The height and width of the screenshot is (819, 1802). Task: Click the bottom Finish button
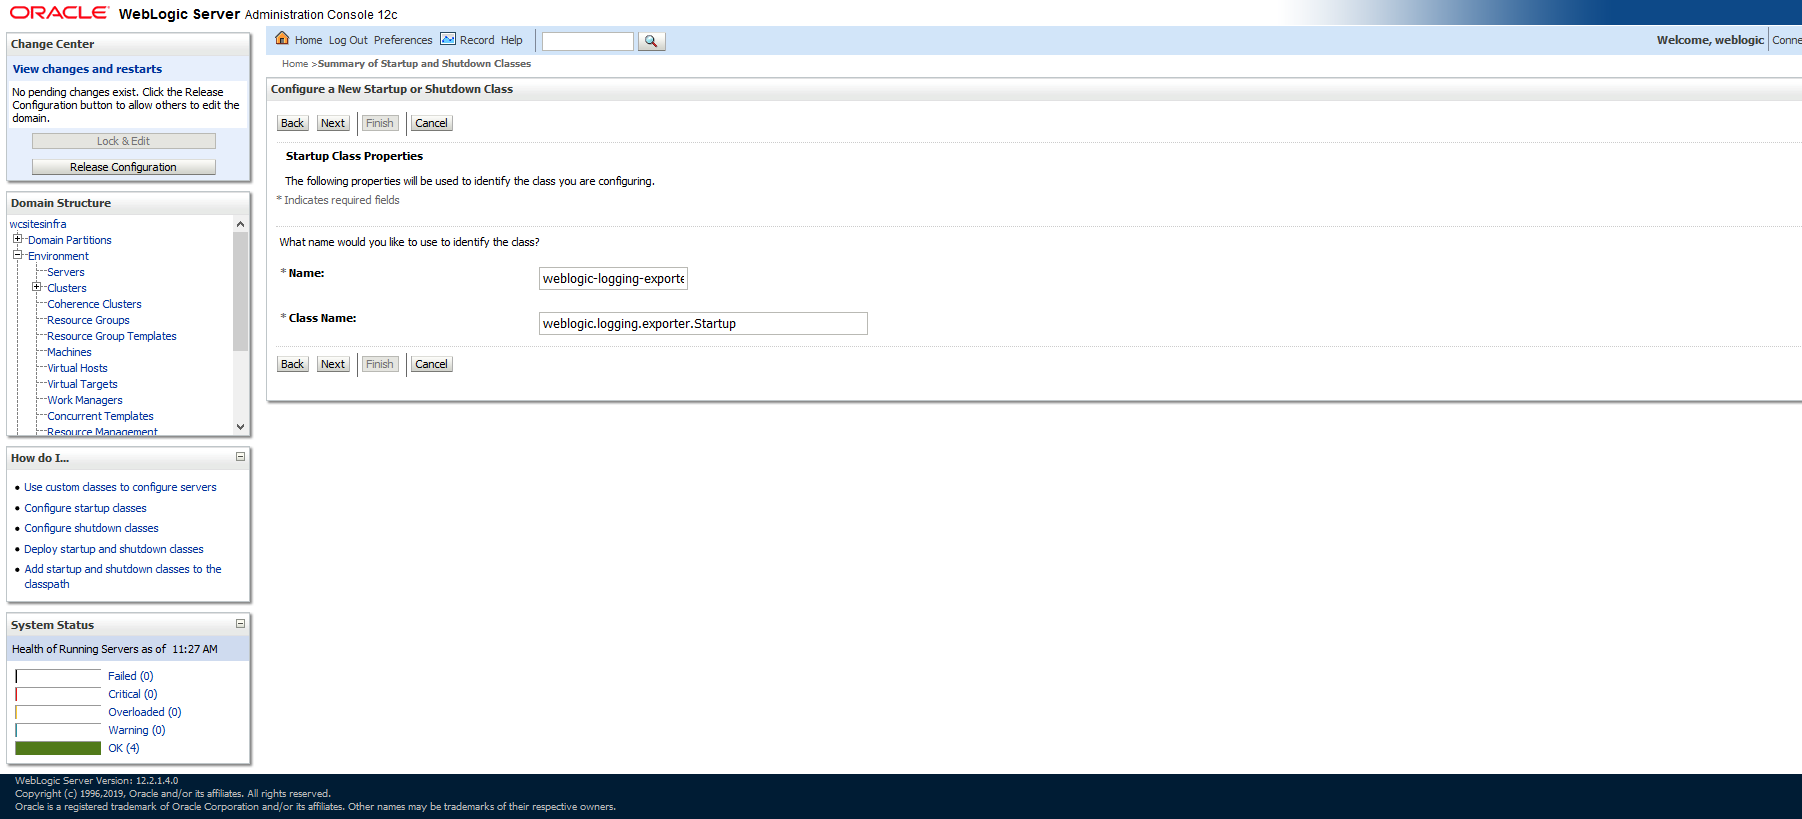[x=380, y=364]
